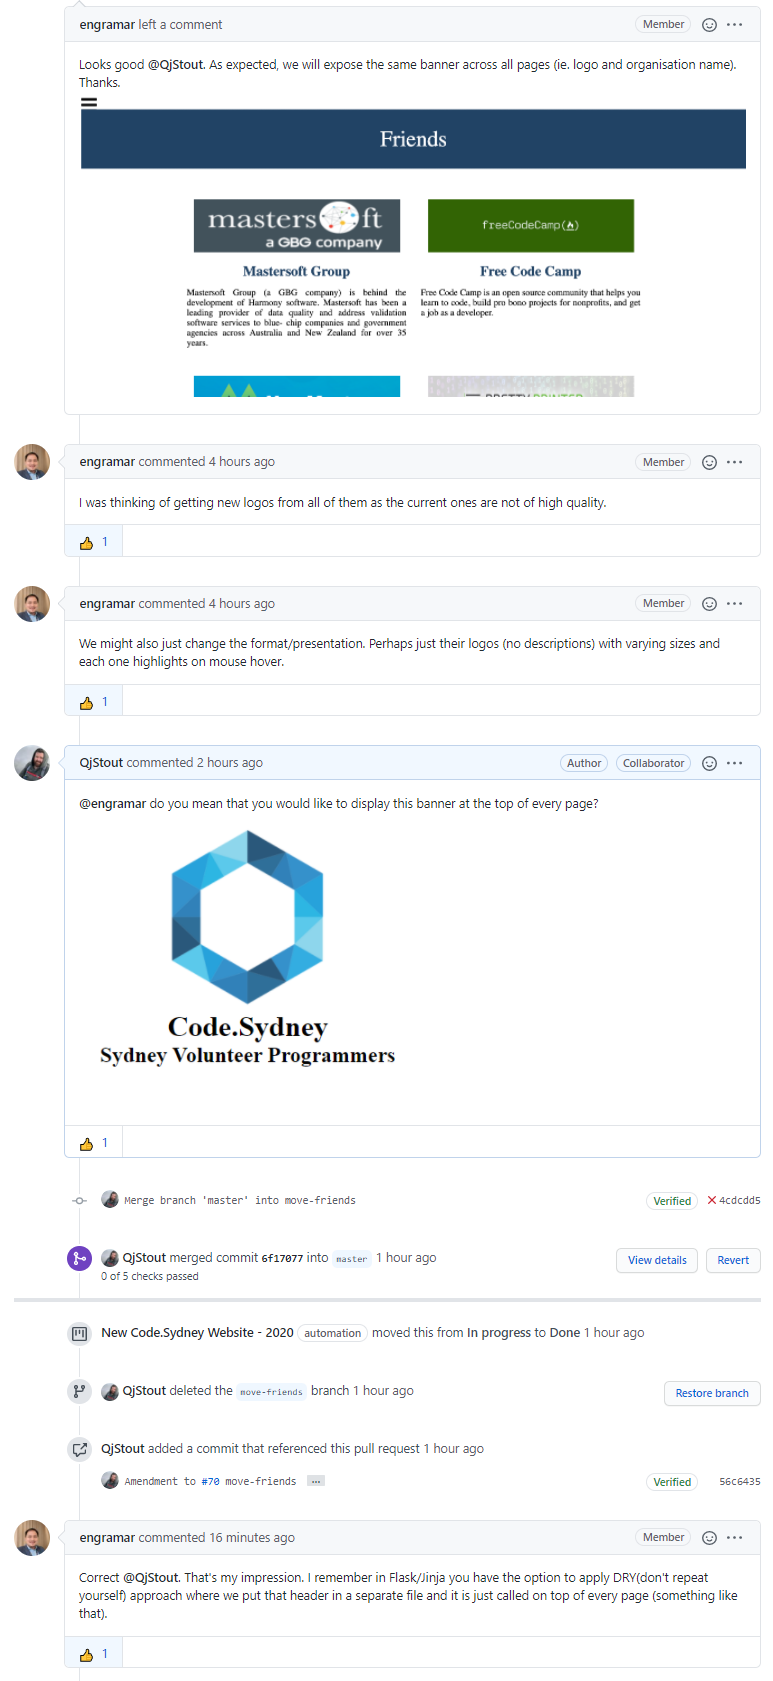Click the cross-reference commit icon near QjStout's commit
Viewport: 773px width, 1681px height.
(79, 1449)
